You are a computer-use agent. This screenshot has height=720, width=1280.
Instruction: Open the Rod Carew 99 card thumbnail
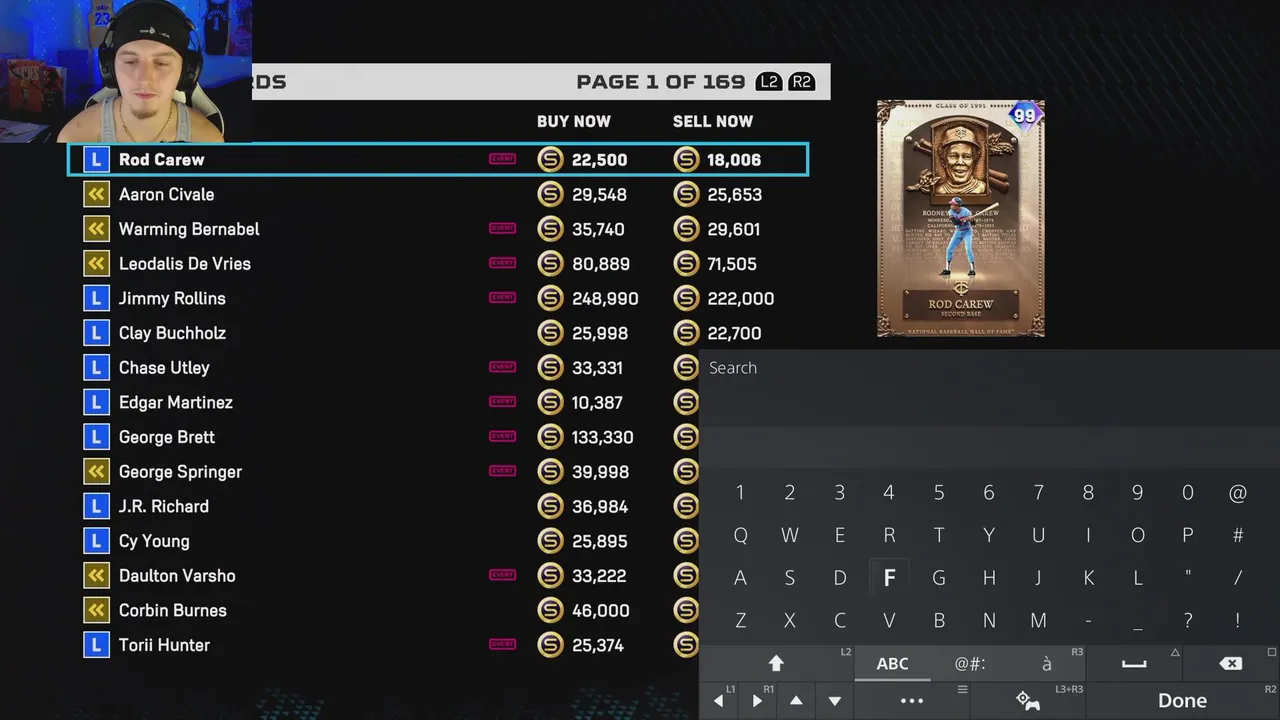[x=961, y=218]
